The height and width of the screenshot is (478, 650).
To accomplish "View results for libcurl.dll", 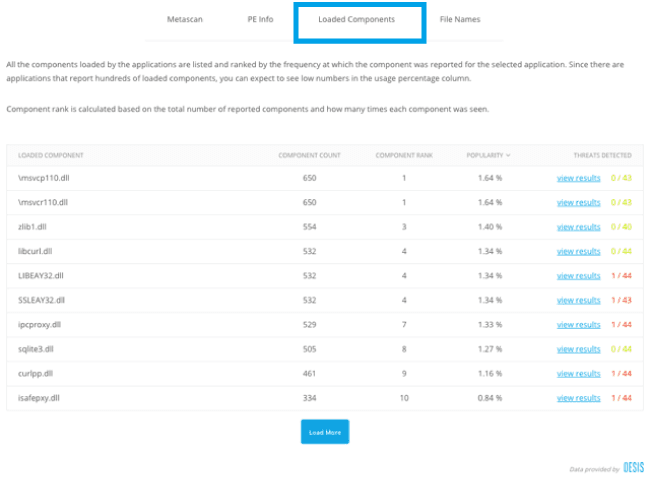I will click(x=578, y=251).
